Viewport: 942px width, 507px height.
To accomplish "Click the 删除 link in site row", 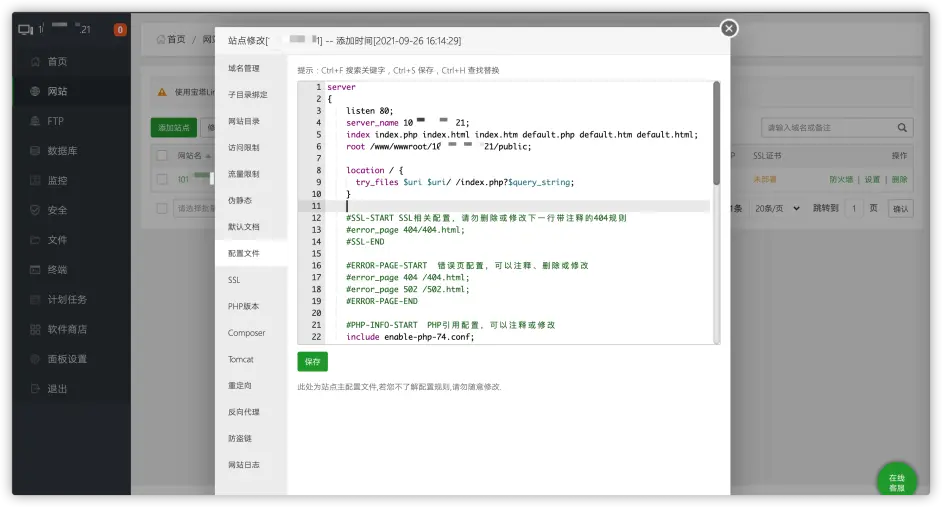I will tap(899, 180).
